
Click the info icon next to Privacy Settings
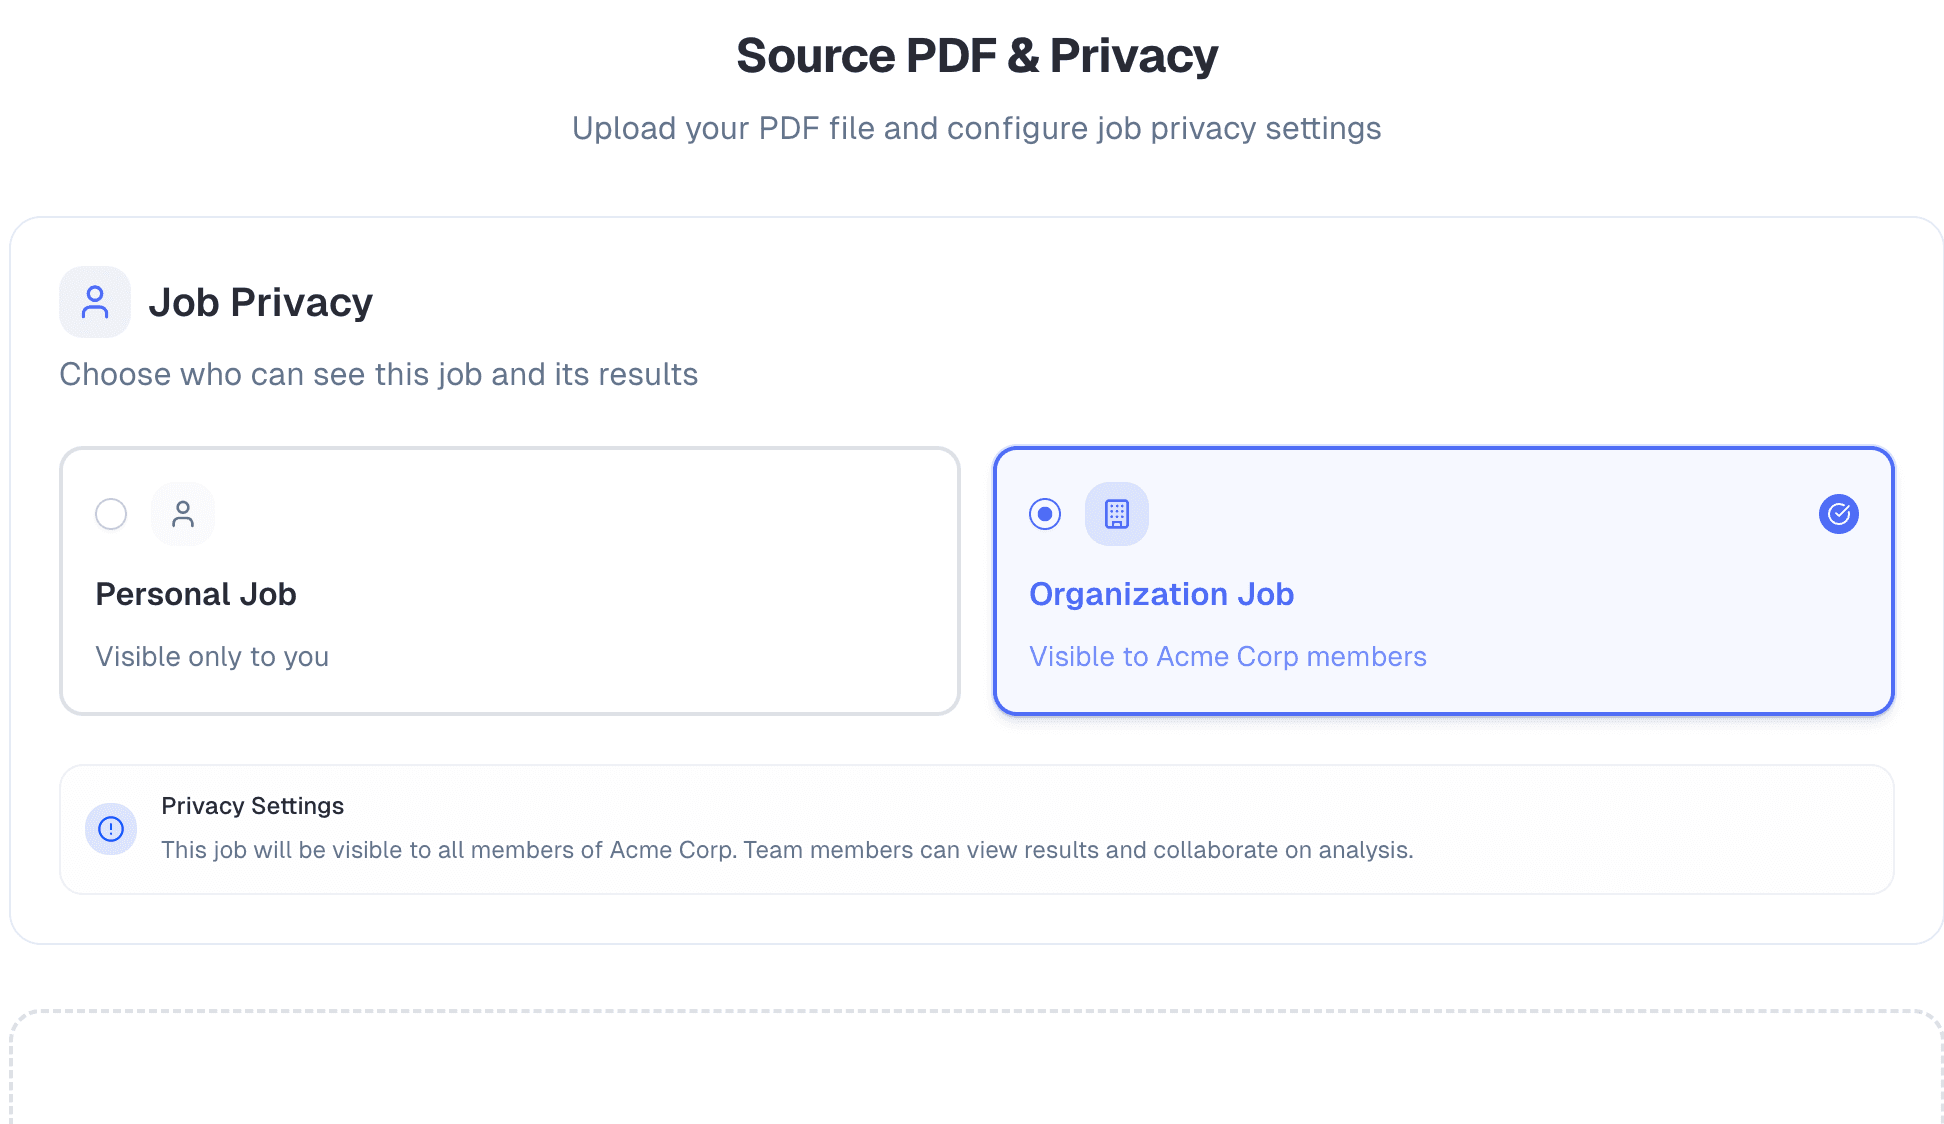coord(111,829)
